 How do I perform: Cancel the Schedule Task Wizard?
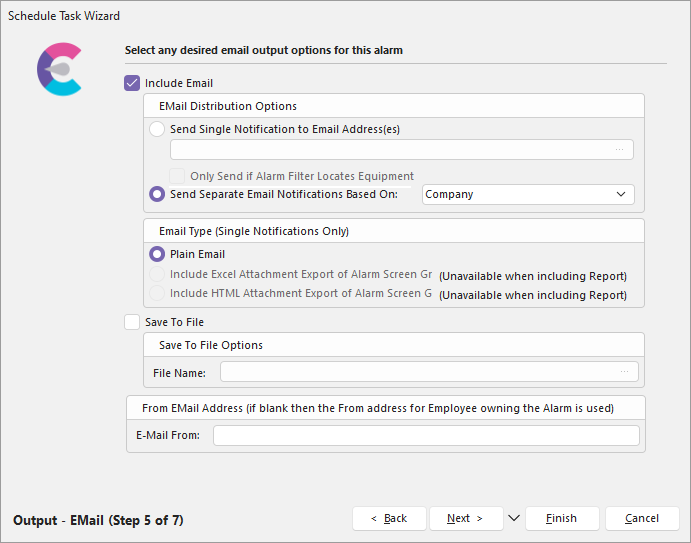[642, 518]
